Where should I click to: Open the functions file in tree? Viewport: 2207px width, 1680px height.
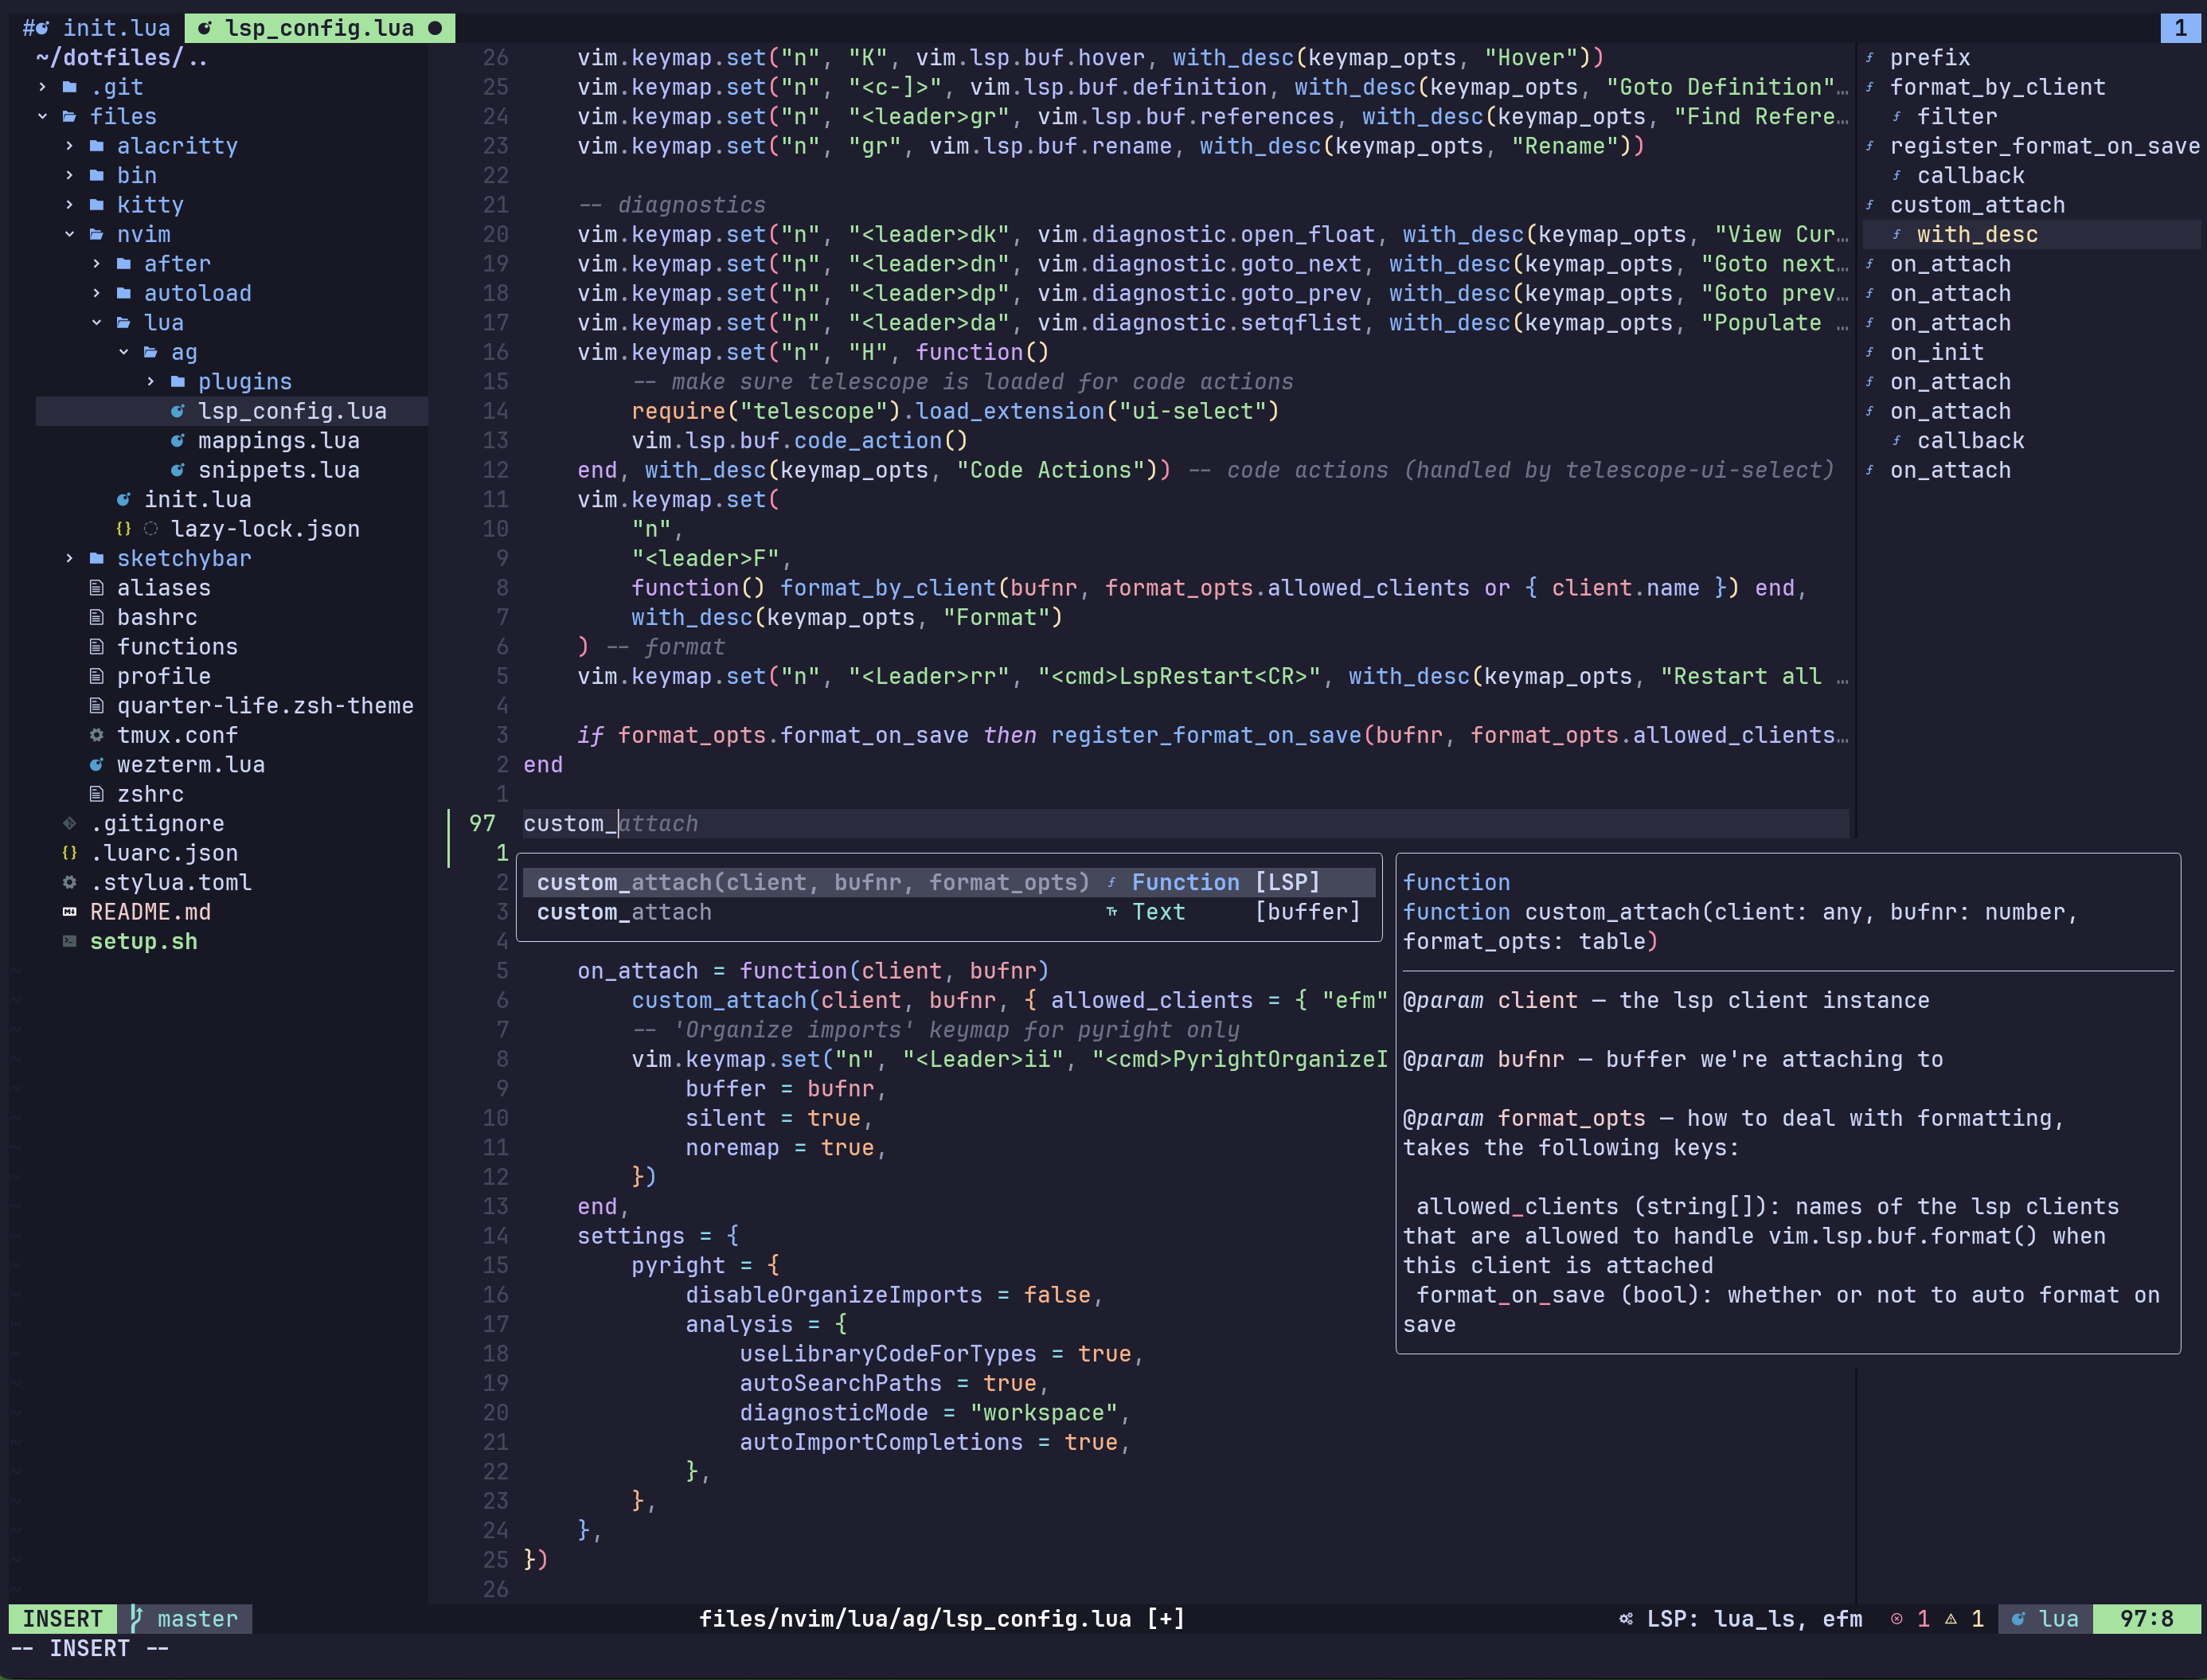click(x=177, y=647)
